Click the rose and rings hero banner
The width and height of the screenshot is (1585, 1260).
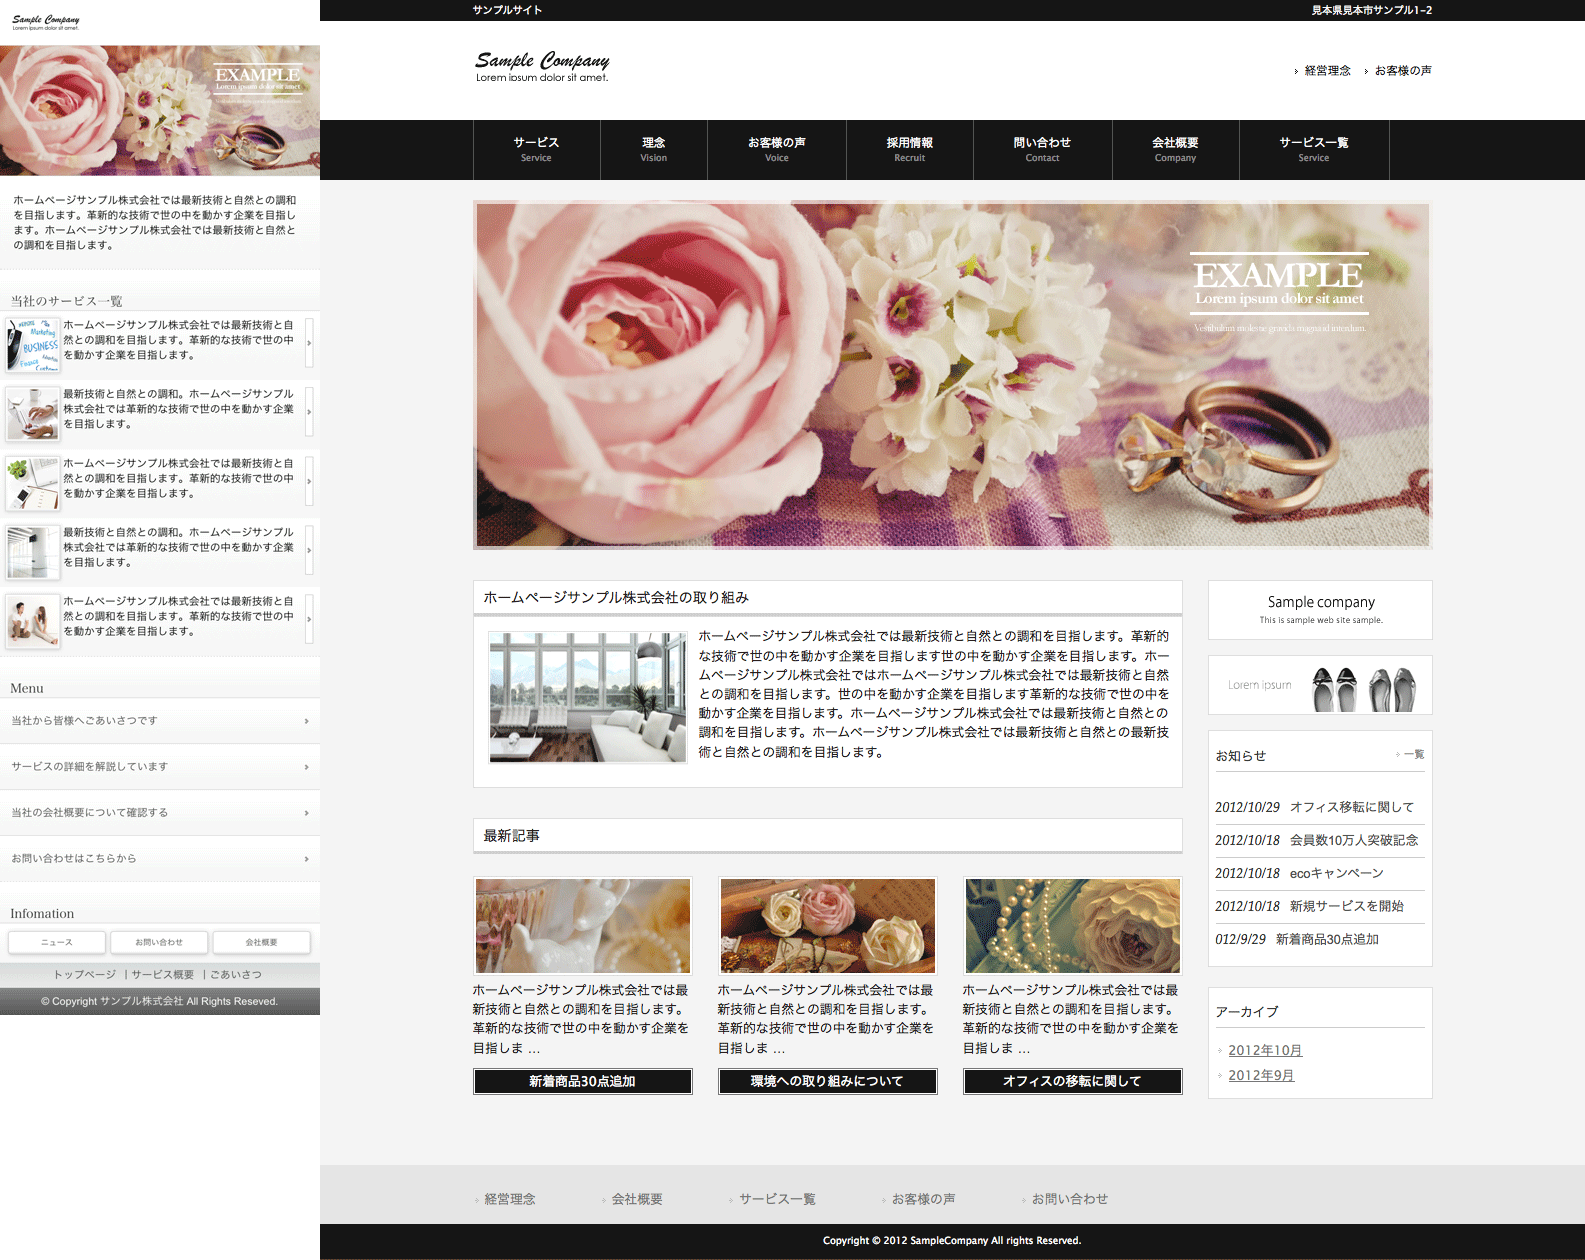[952, 375]
